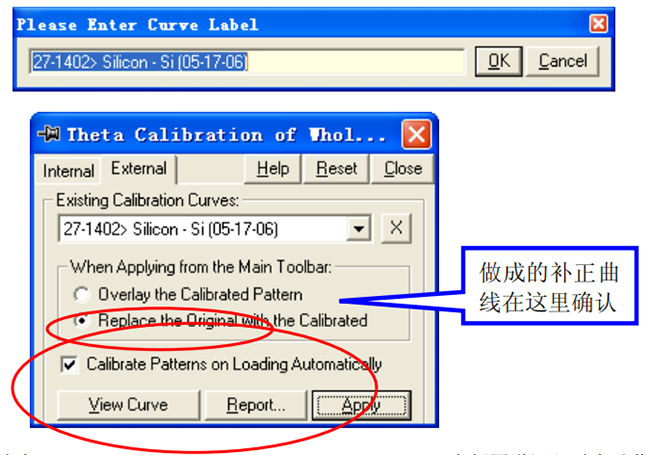Cancel the curve label dialog
The image size is (650, 455).
[x=562, y=61]
